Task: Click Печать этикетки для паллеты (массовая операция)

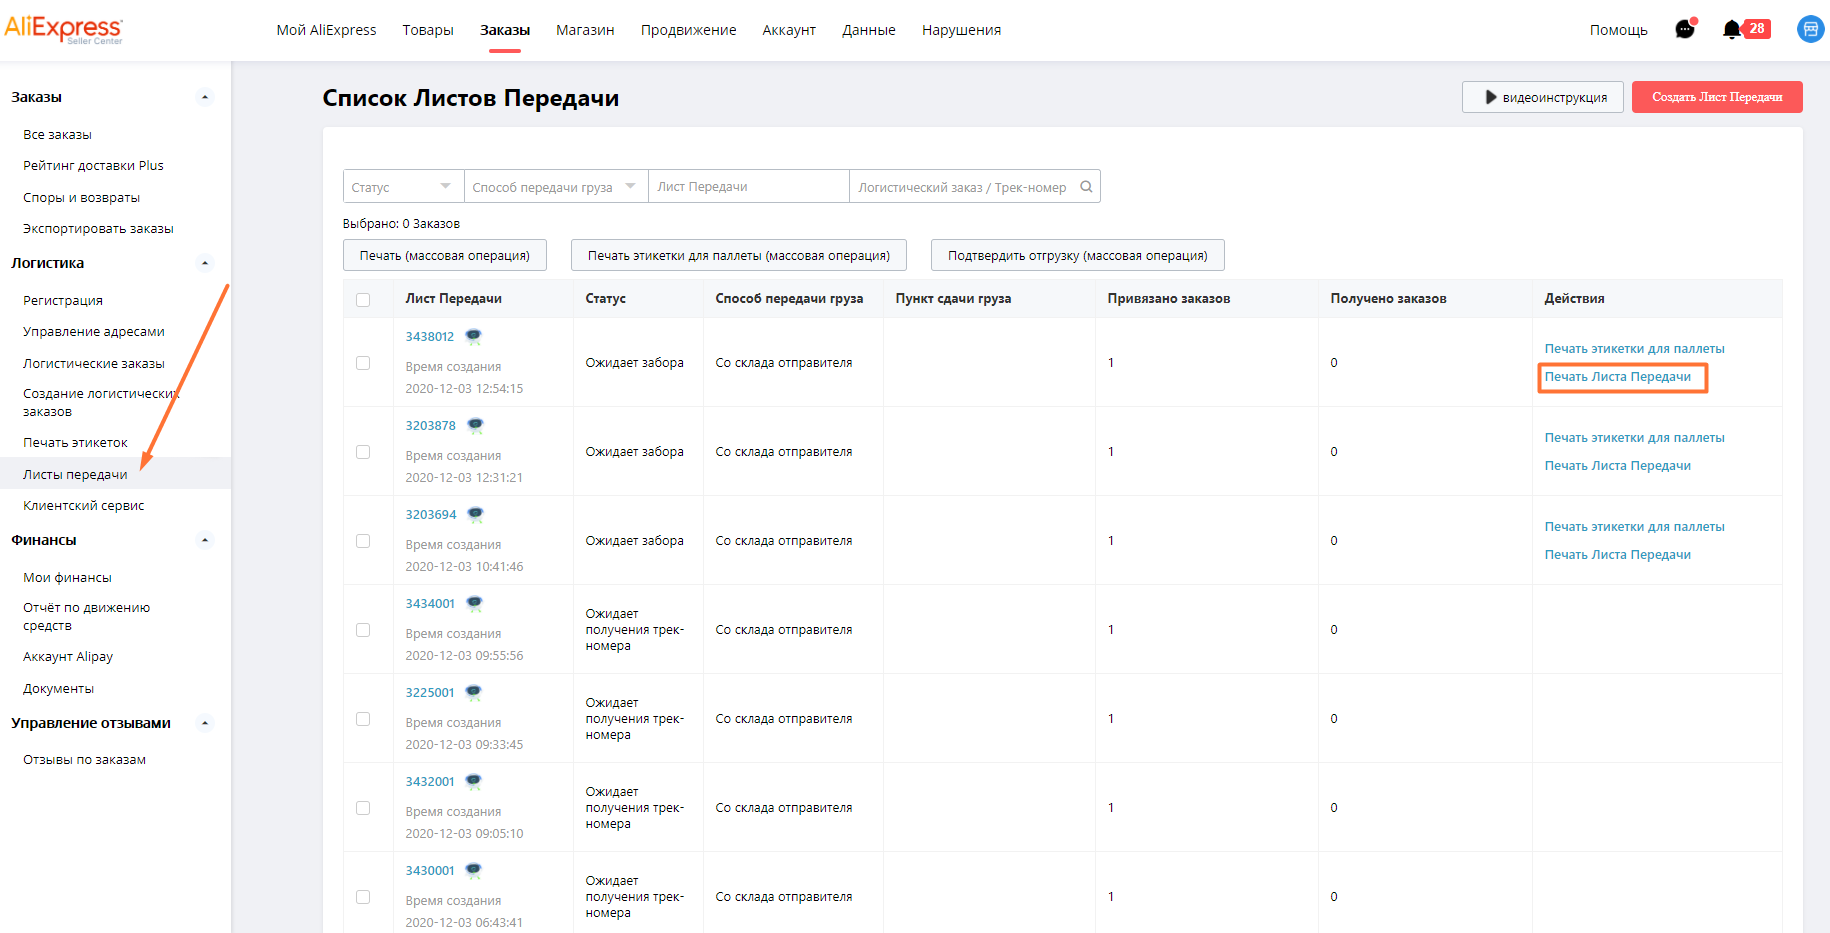Action: (739, 255)
